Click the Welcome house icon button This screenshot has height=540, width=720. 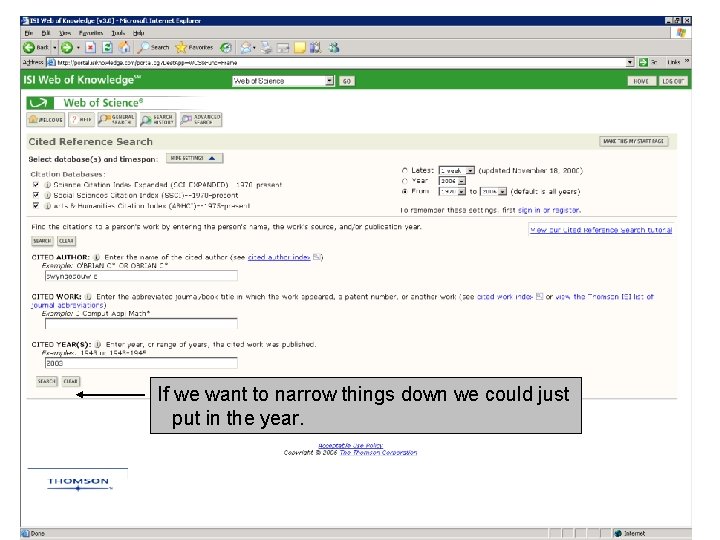[x=45, y=119]
